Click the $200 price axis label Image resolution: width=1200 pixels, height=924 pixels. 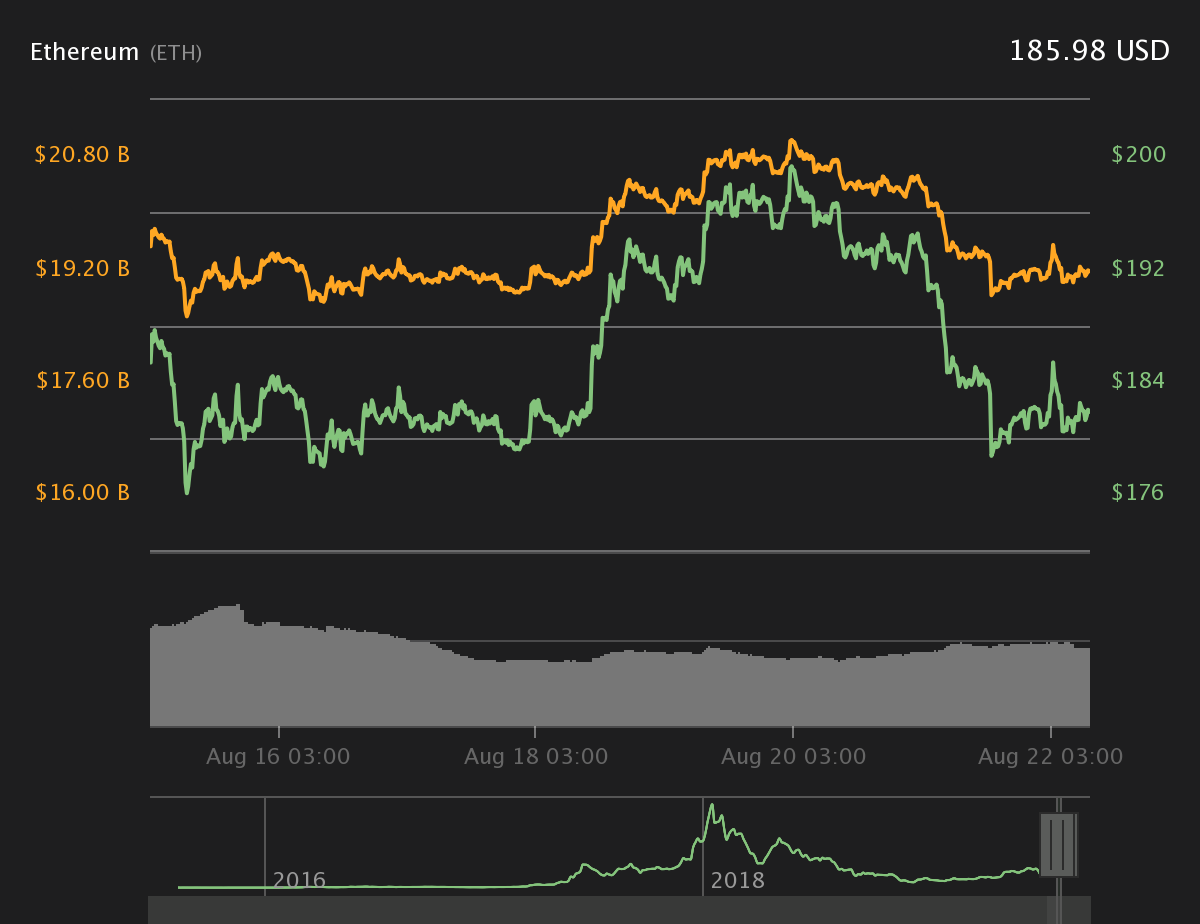click(x=1139, y=155)
